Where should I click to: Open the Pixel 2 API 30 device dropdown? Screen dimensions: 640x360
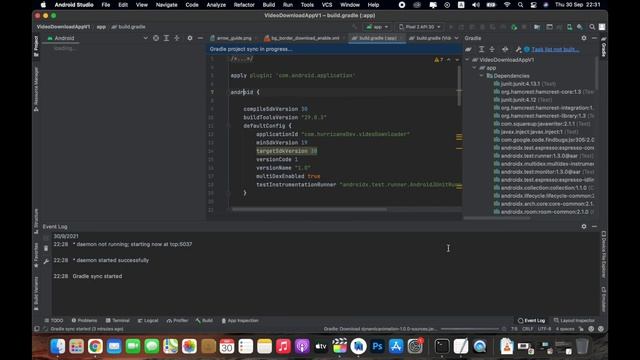tap(420, 27)
